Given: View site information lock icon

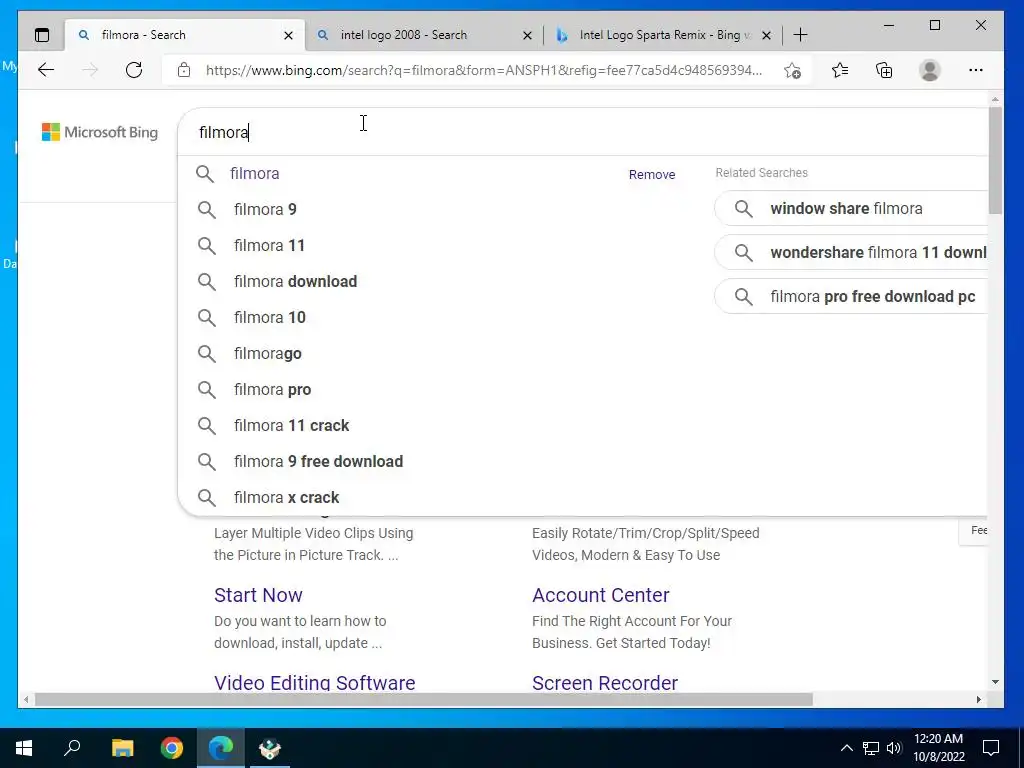Looking at the screenshot, I should point(184,70).
